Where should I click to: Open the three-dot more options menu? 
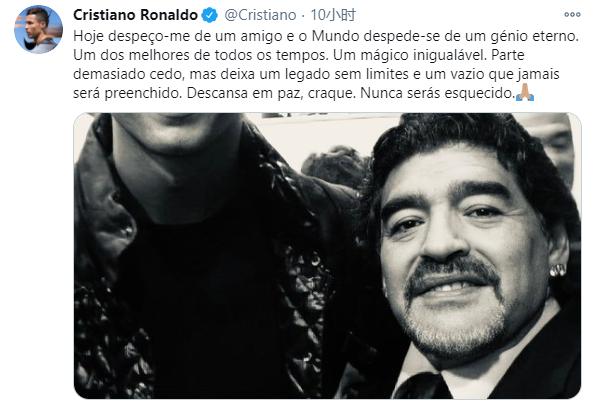pos(572,15)
